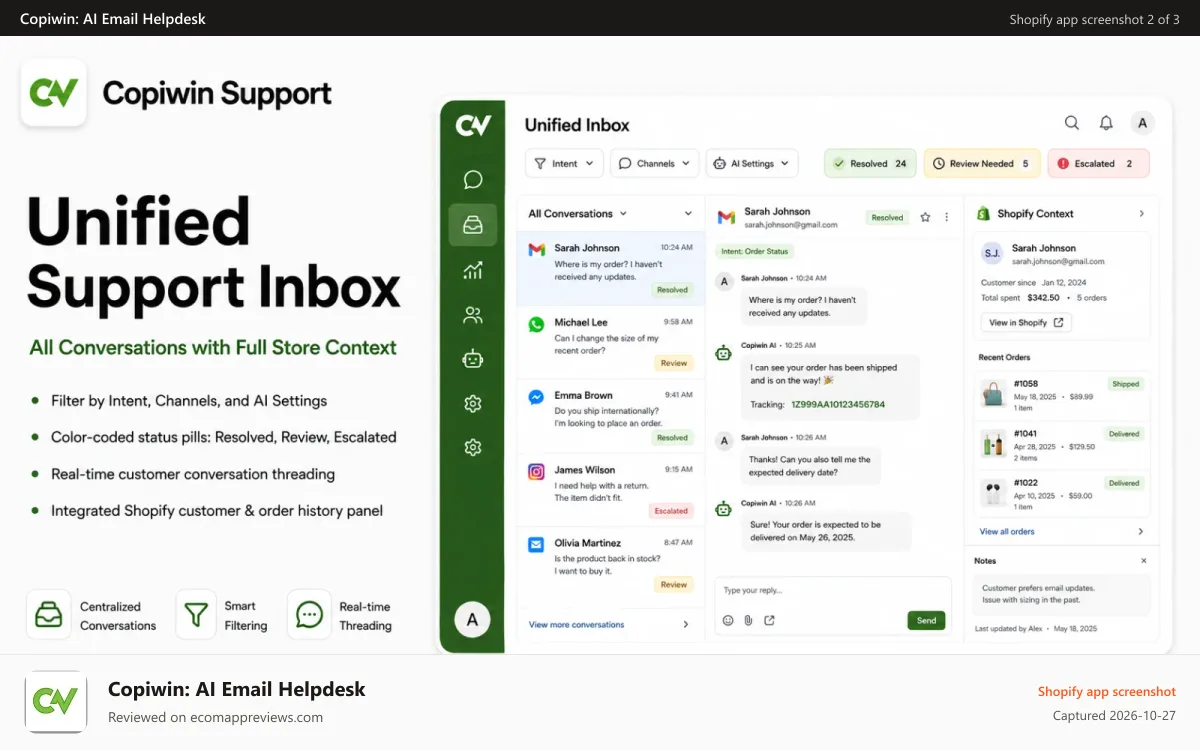Click the gear icon directly below the sidebar bot icon

click(473, 403)
